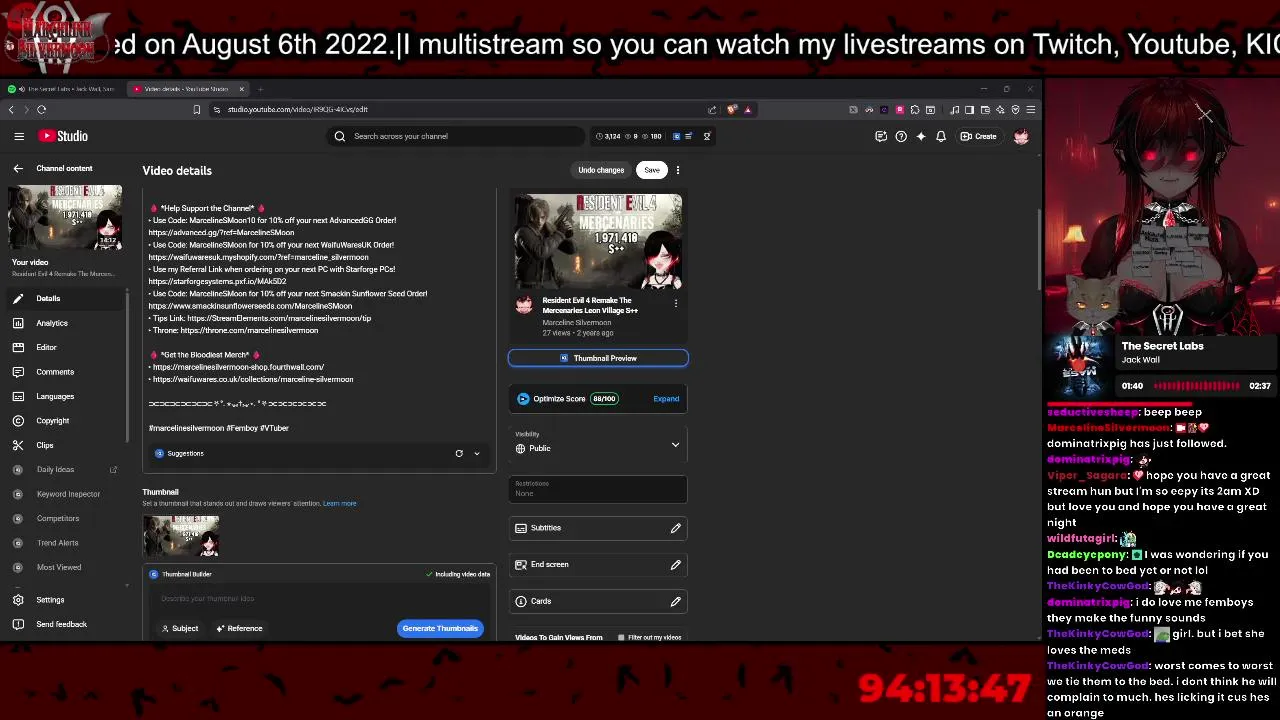
Task: Click the Reference button in Thumbnail Builder
Action: coord(239,628)
